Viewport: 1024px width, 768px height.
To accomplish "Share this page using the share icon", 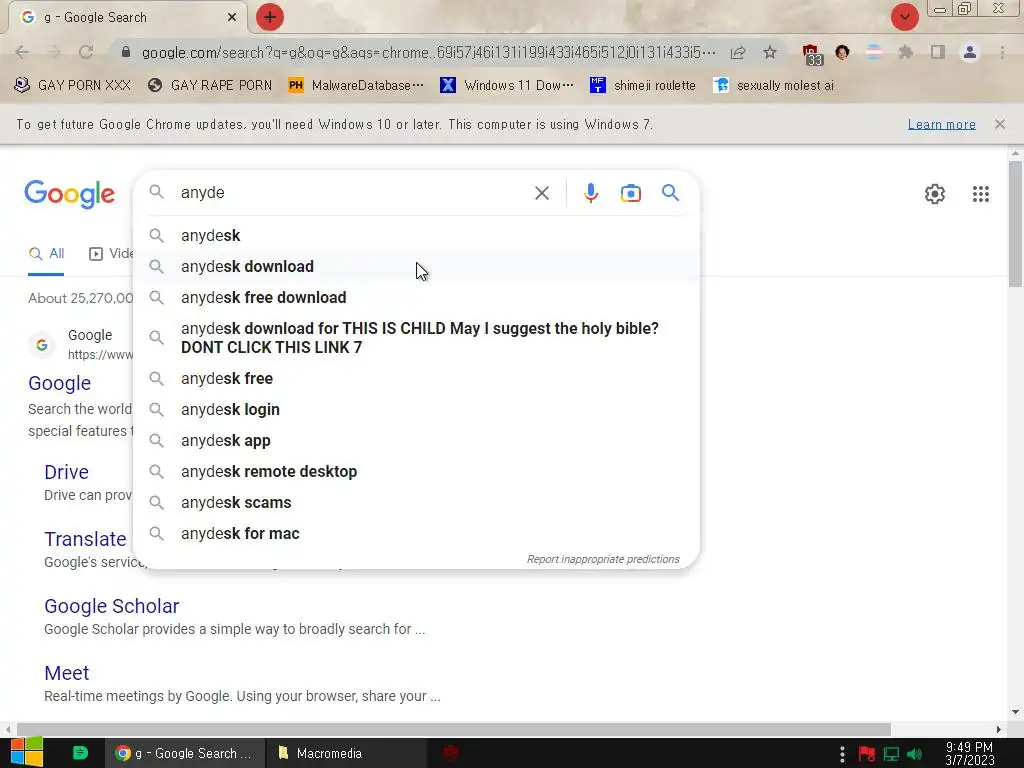I will 738,52.
